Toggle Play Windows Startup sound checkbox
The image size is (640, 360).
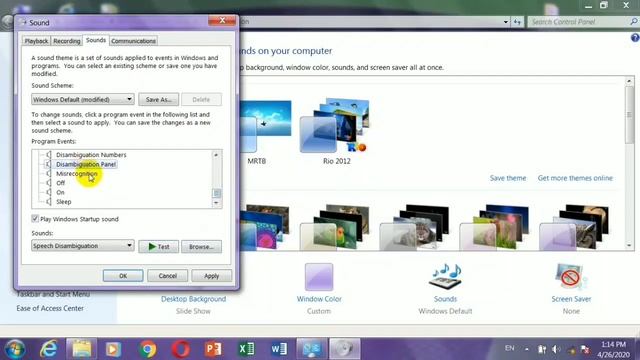click(x=35, y=219)
